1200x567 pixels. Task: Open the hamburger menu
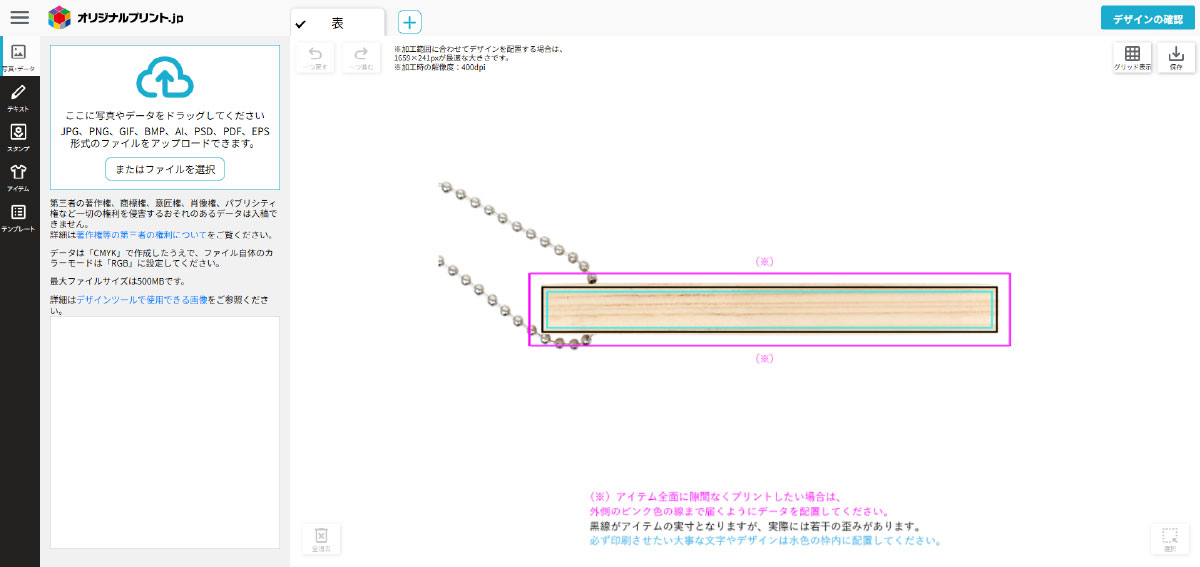pyautogui.click(x=19, y=18)
